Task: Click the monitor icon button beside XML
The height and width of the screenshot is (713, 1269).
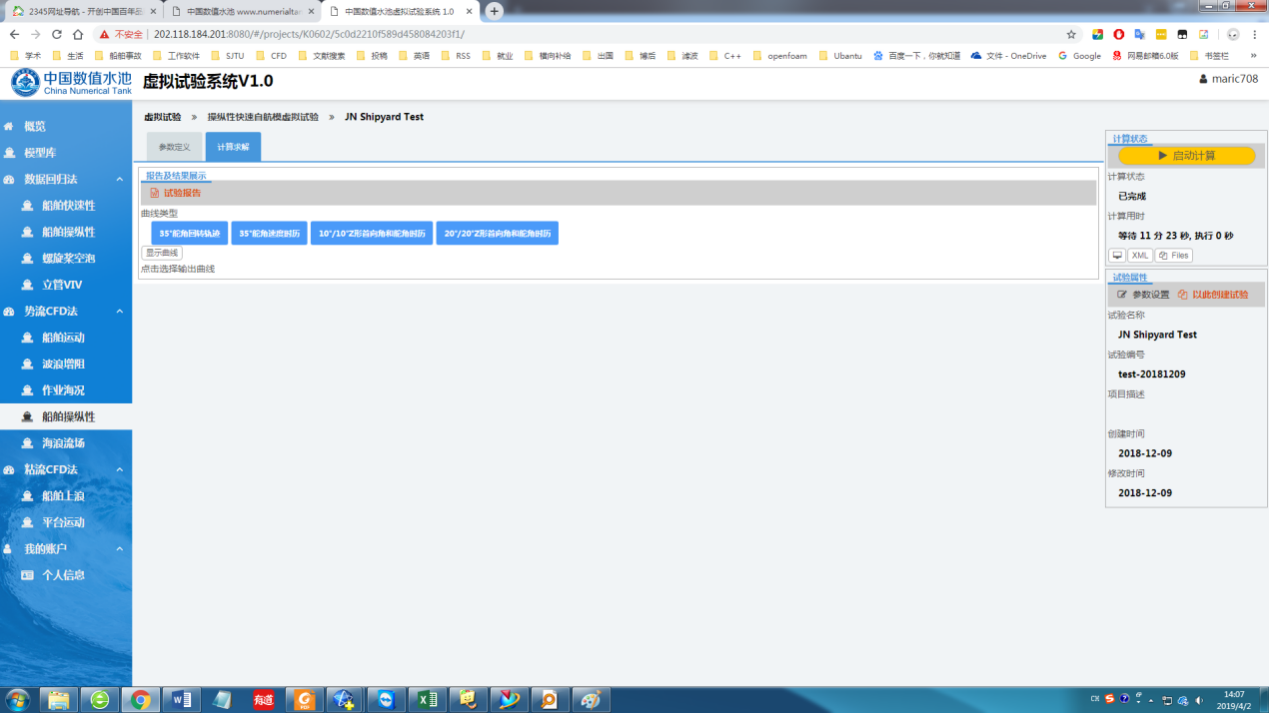Action: pos(1117,256)
